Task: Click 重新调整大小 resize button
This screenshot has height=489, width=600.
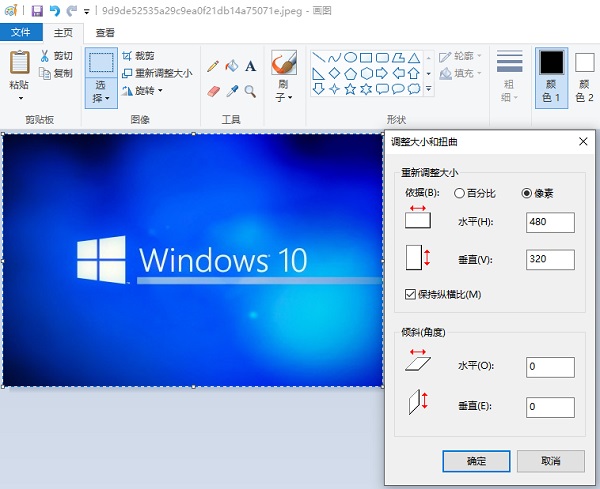Action: click(157, 73)
